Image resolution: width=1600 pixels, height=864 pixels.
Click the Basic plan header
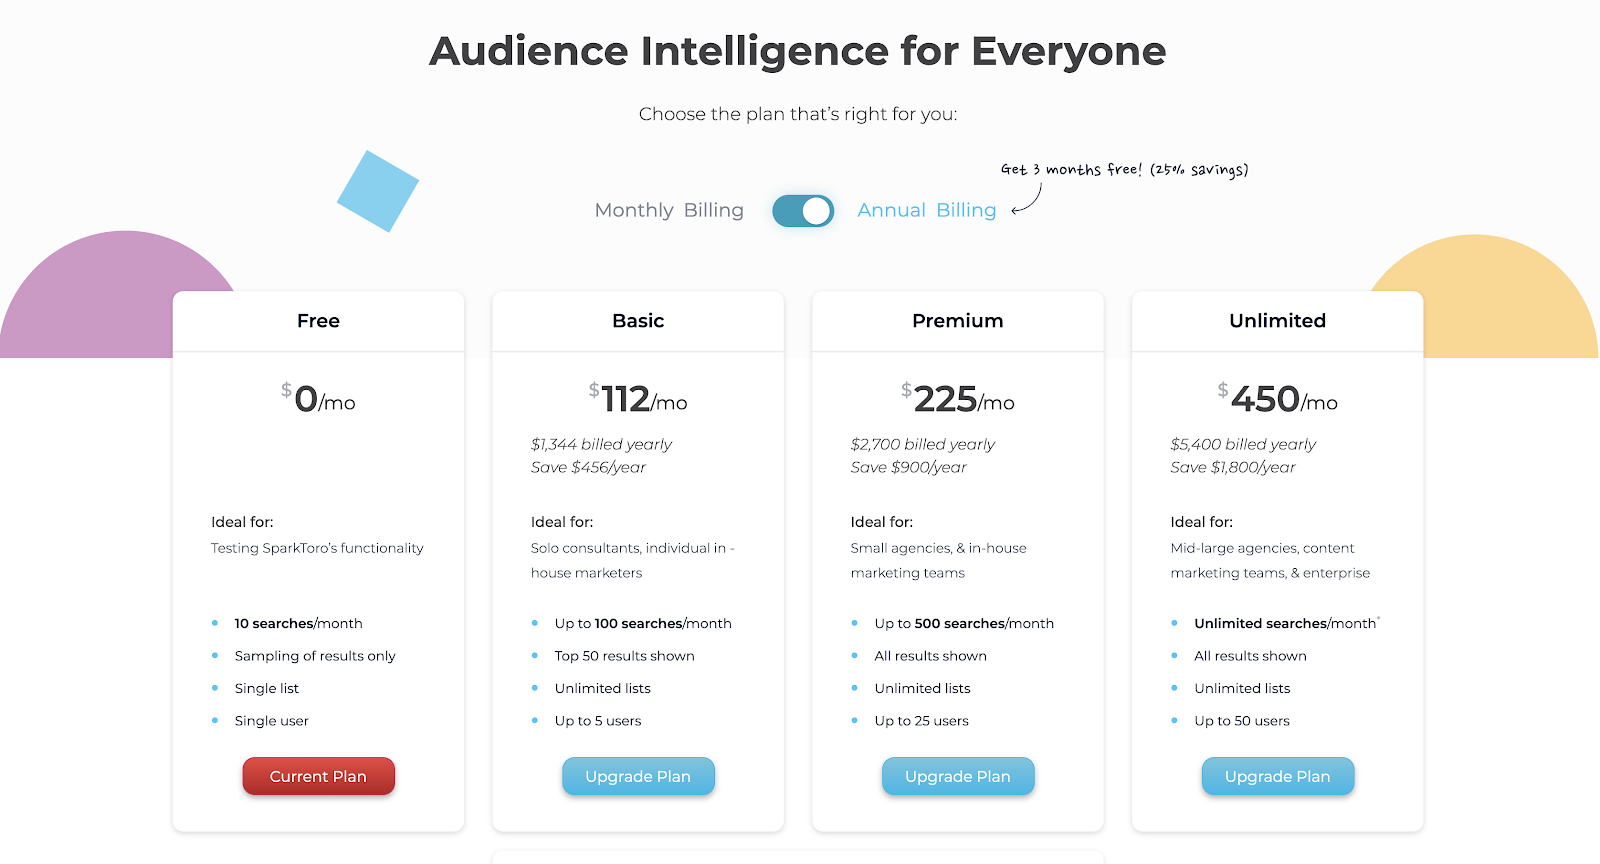click(x=638, y=321)
